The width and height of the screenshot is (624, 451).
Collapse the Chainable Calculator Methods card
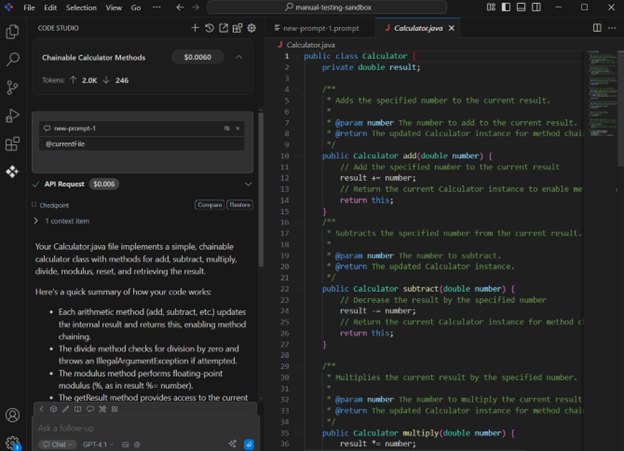point(239,58)
